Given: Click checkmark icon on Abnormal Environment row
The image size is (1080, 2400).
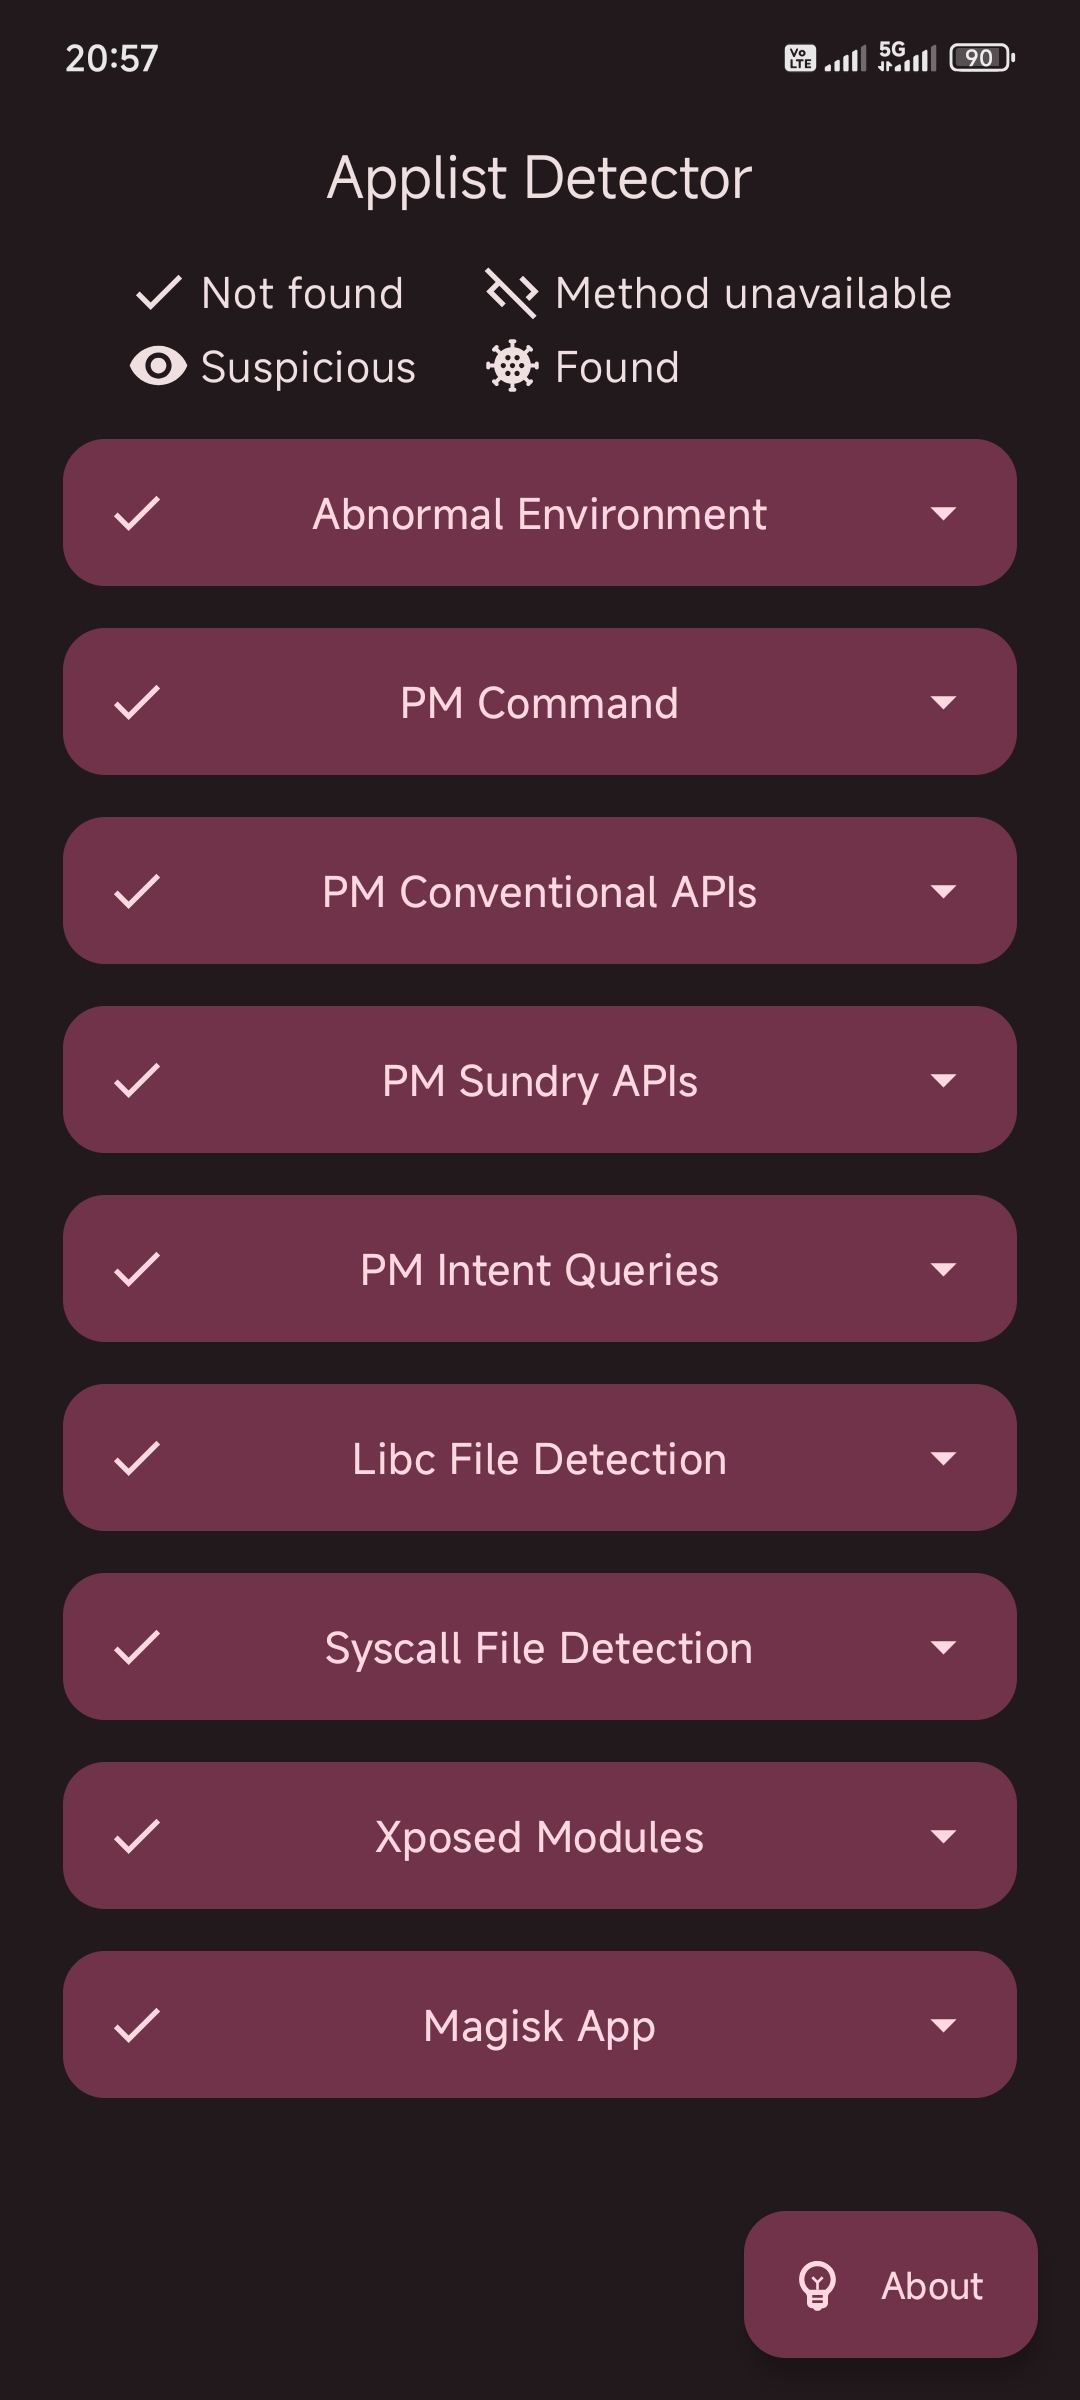Looking at the screenshot, I should tap(137, 513).
